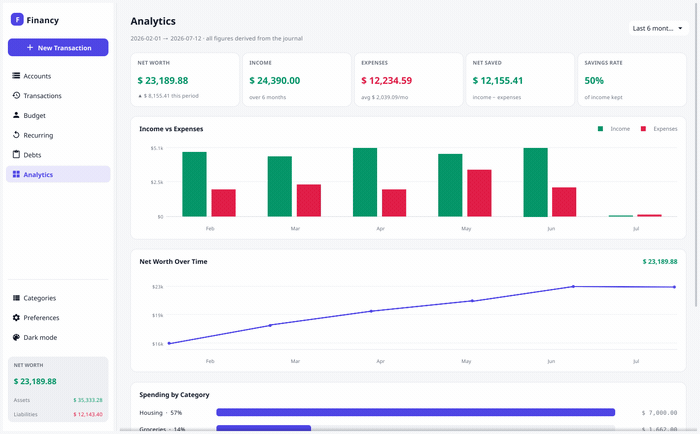This screenshot has width=700, height=434.
Task: Click the Net Worth Over Time title
Action: point(173,262)
